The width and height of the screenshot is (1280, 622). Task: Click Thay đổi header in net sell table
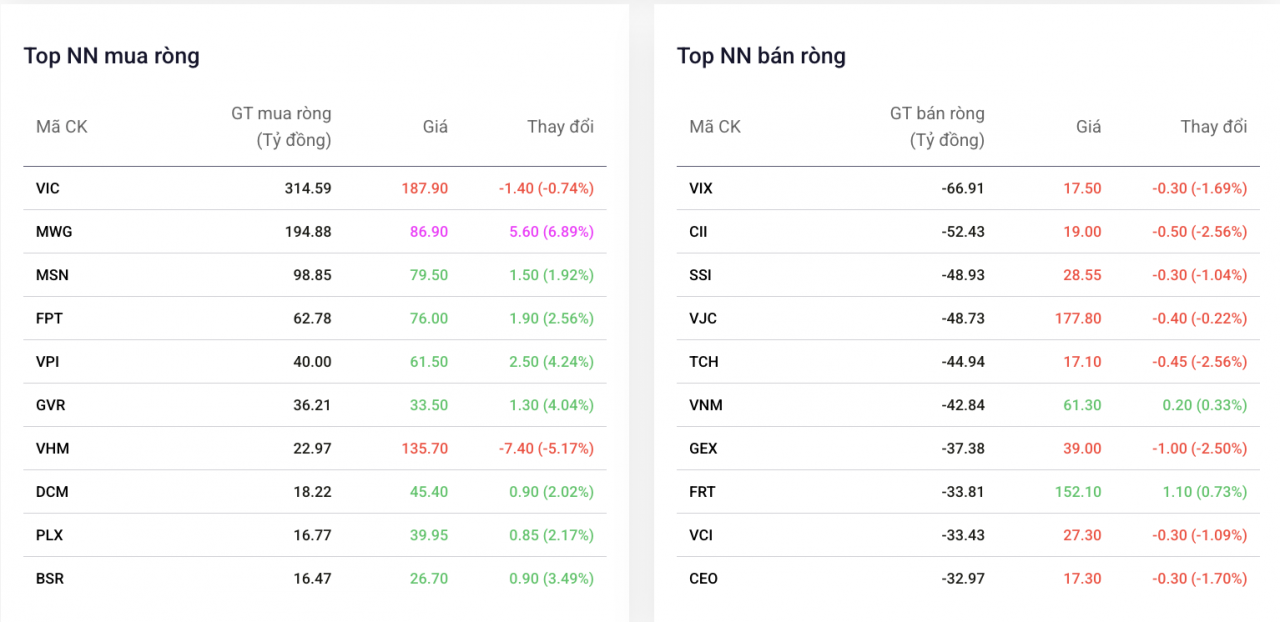tap(1213, 127)
